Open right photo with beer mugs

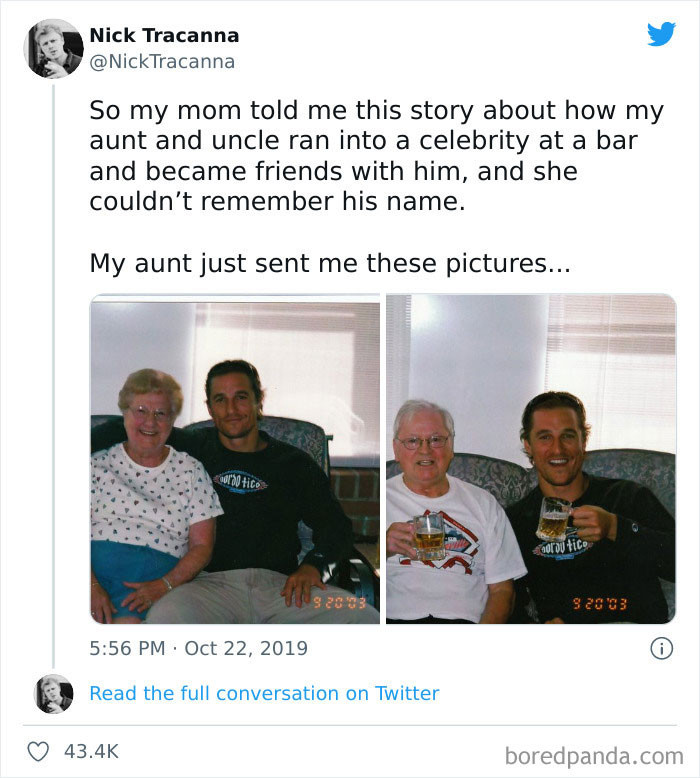[531, 459]
